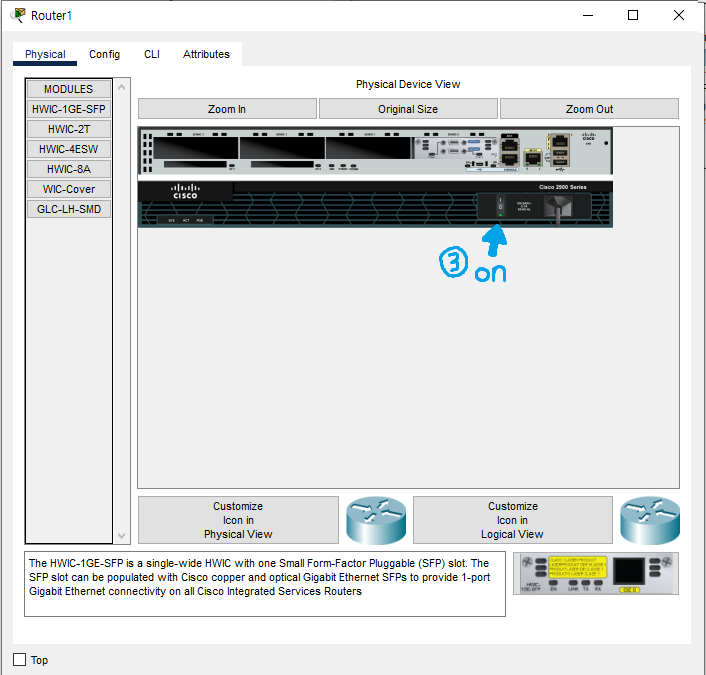The width and height of the screenshot is (706, 675).
Task: Click Customize Icon in Logical View
Action: click(x=512, y=520)
